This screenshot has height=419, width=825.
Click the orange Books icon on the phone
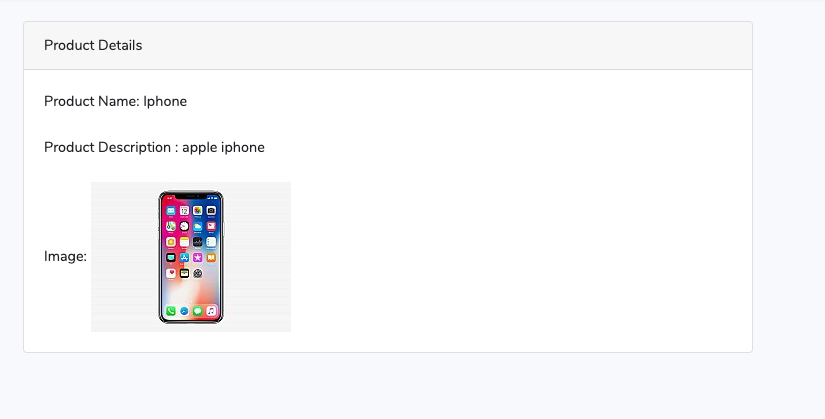click(x=211, y=257)
